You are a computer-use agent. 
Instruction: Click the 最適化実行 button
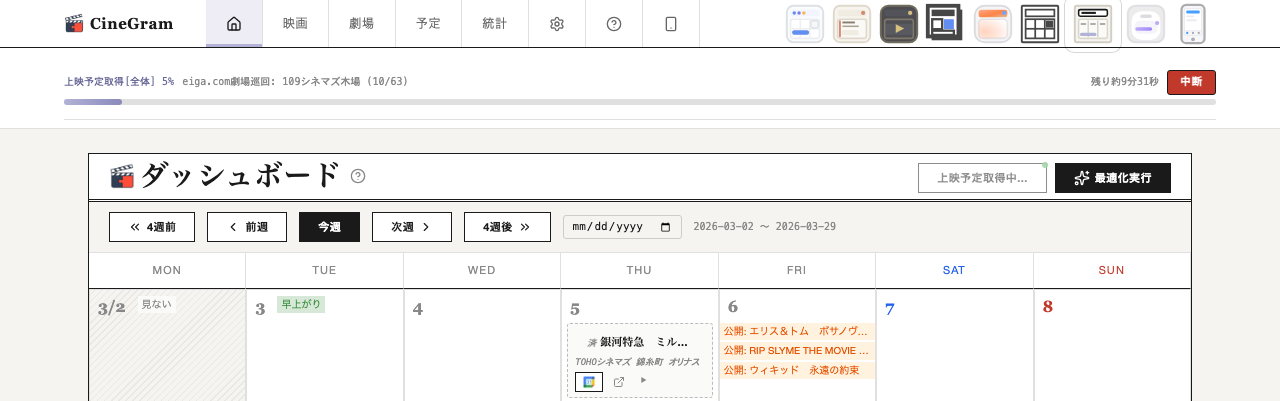(x=1113, y=178)
